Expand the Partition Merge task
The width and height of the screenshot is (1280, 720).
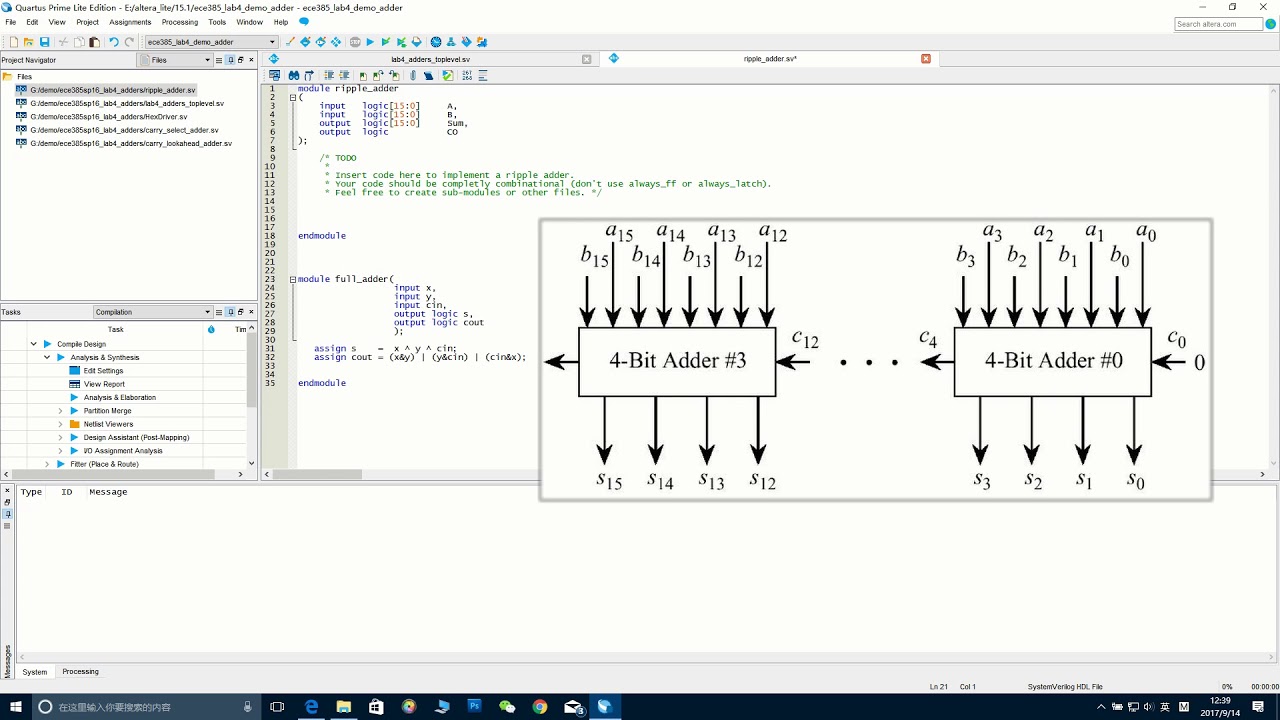coord(60,411)
